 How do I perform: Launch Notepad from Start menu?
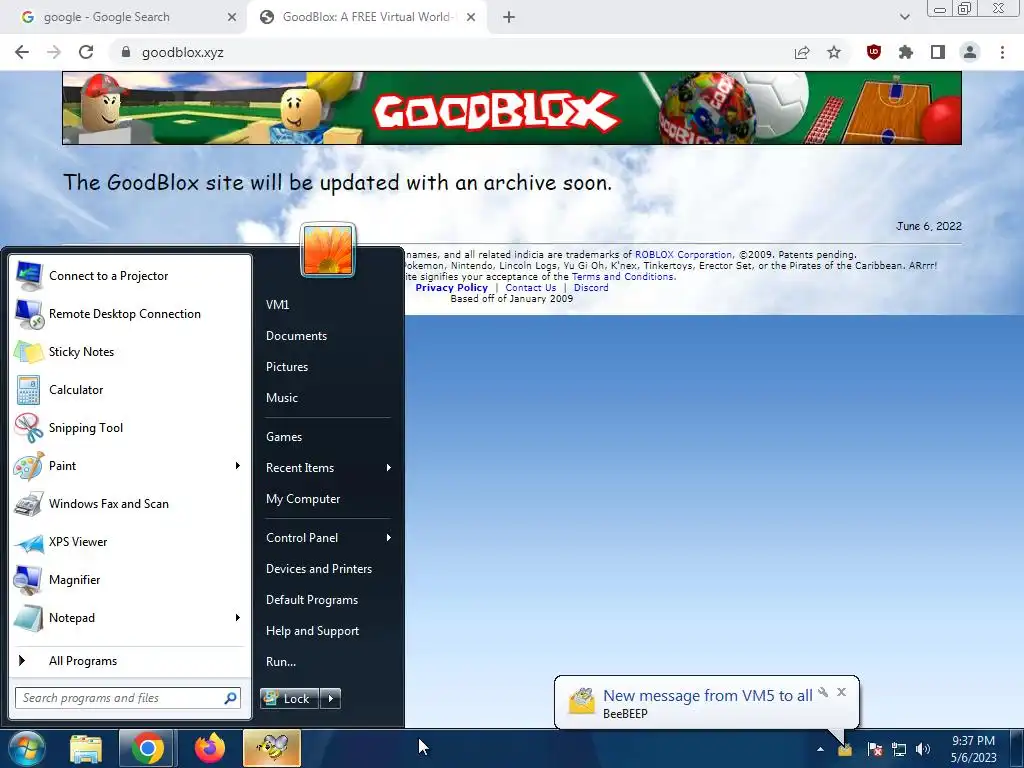point(129,618)
